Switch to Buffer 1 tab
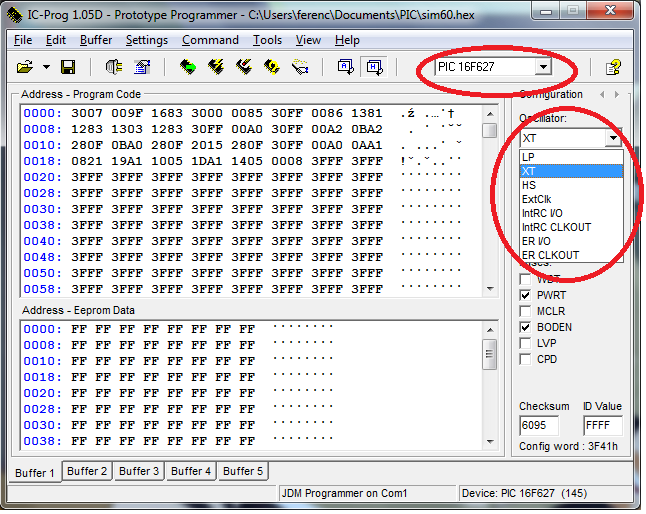This screenshot has width=646, height=514. (x=35, y=472)
